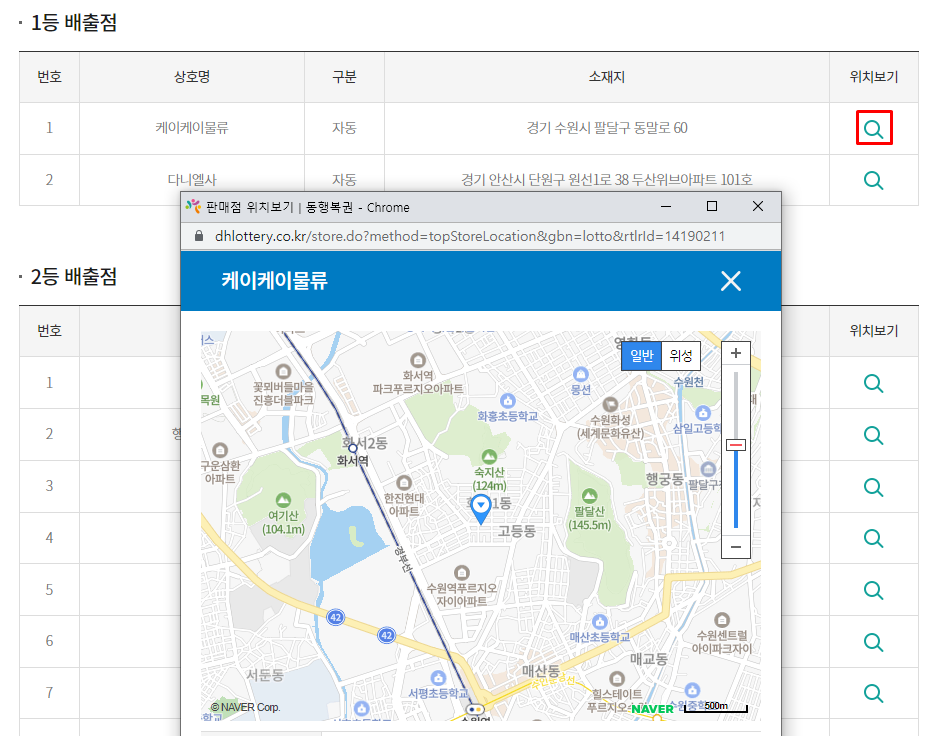This screenshot has width=930, height=736.
Task: Click the map zoom slider handle
Action: (735, 445)
